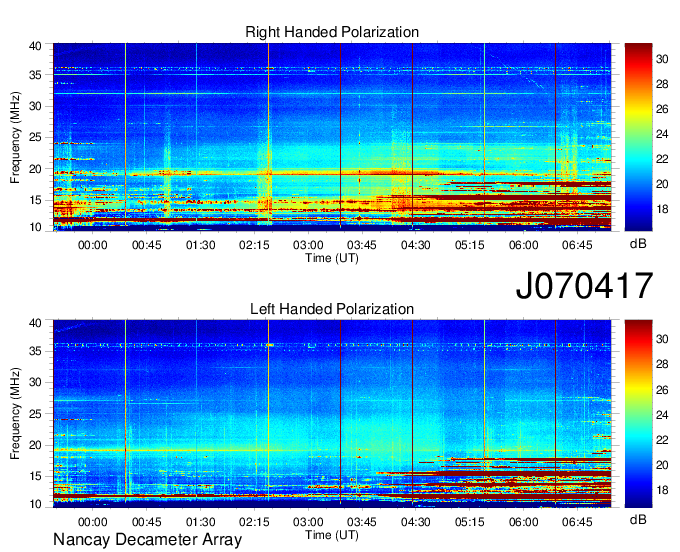Click 10 MHz tick on Right Handed frequency axis
This screenshot has width=680, height=552.
(35, 227)
